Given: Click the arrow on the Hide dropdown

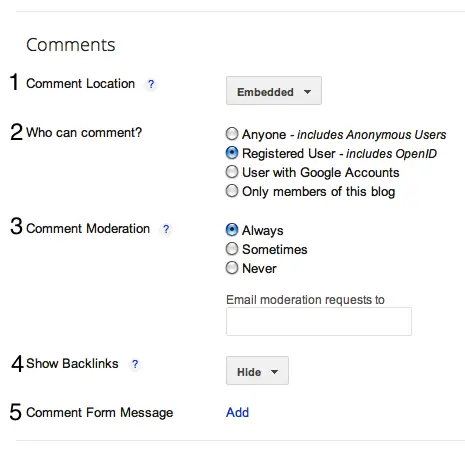Looking at the screenshot, I should click(x=274, y=372).
